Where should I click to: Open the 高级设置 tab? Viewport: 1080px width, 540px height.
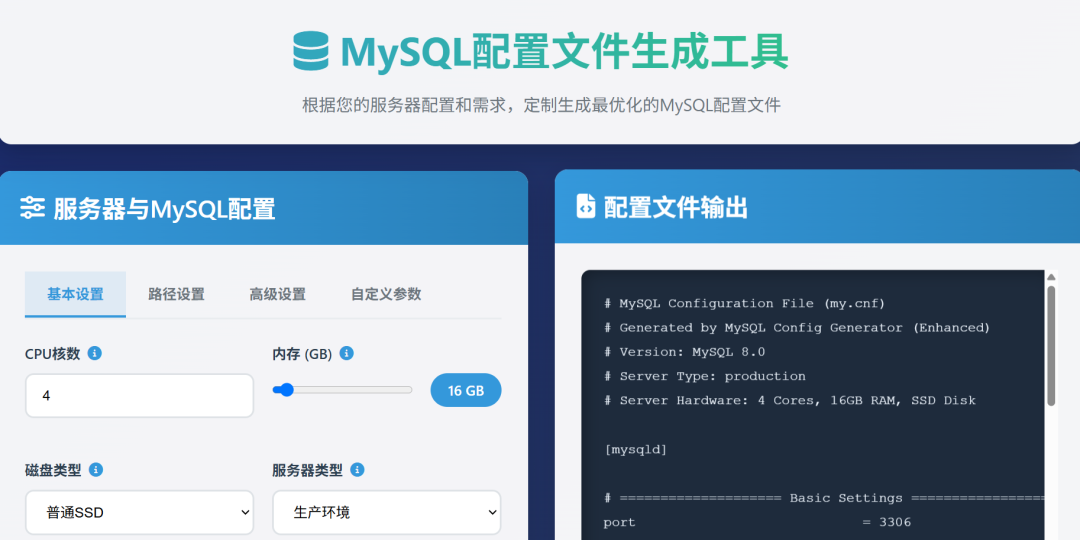[x=278, y=294]
